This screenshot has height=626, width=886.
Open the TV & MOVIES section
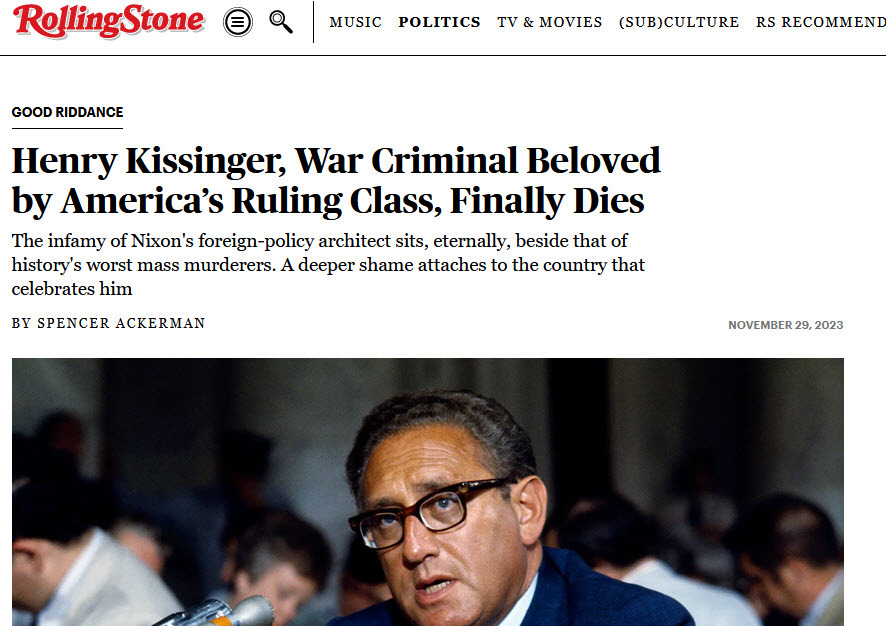(549, 22)
